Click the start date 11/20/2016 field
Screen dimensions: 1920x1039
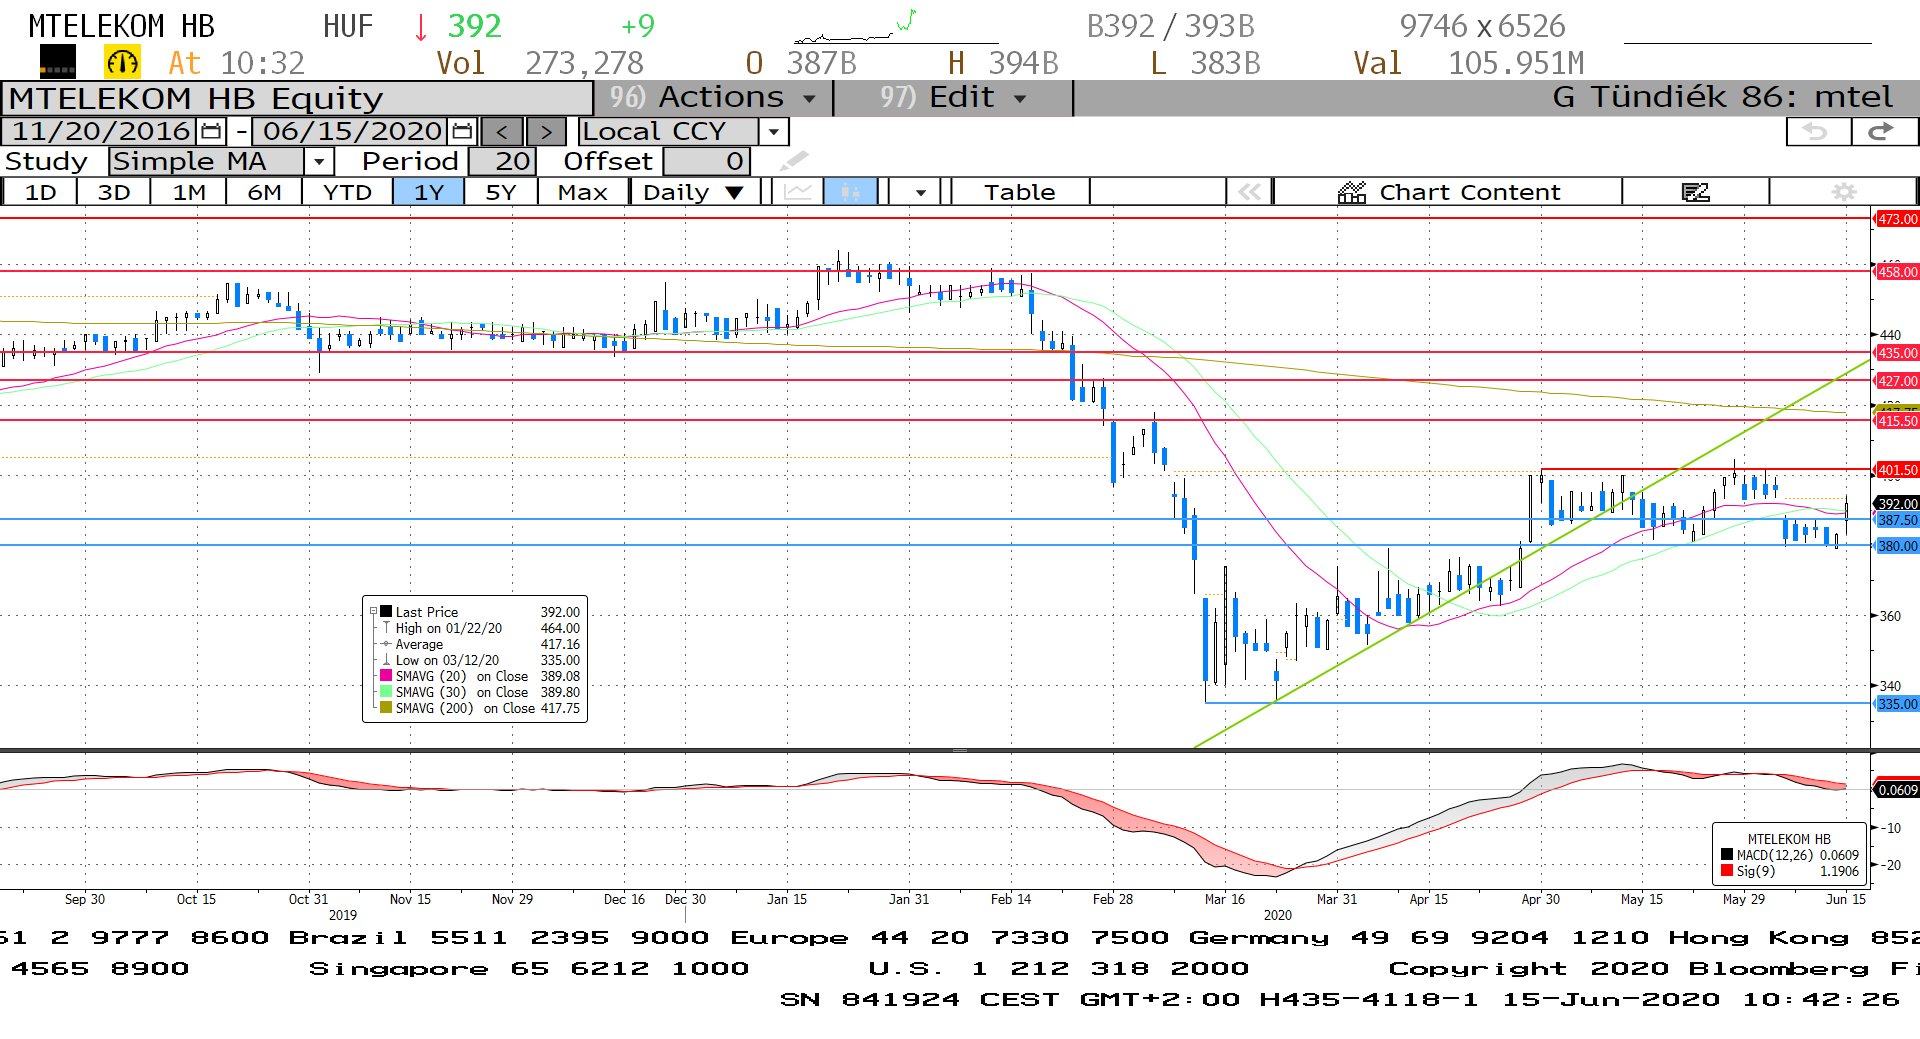tap(101, 131)
